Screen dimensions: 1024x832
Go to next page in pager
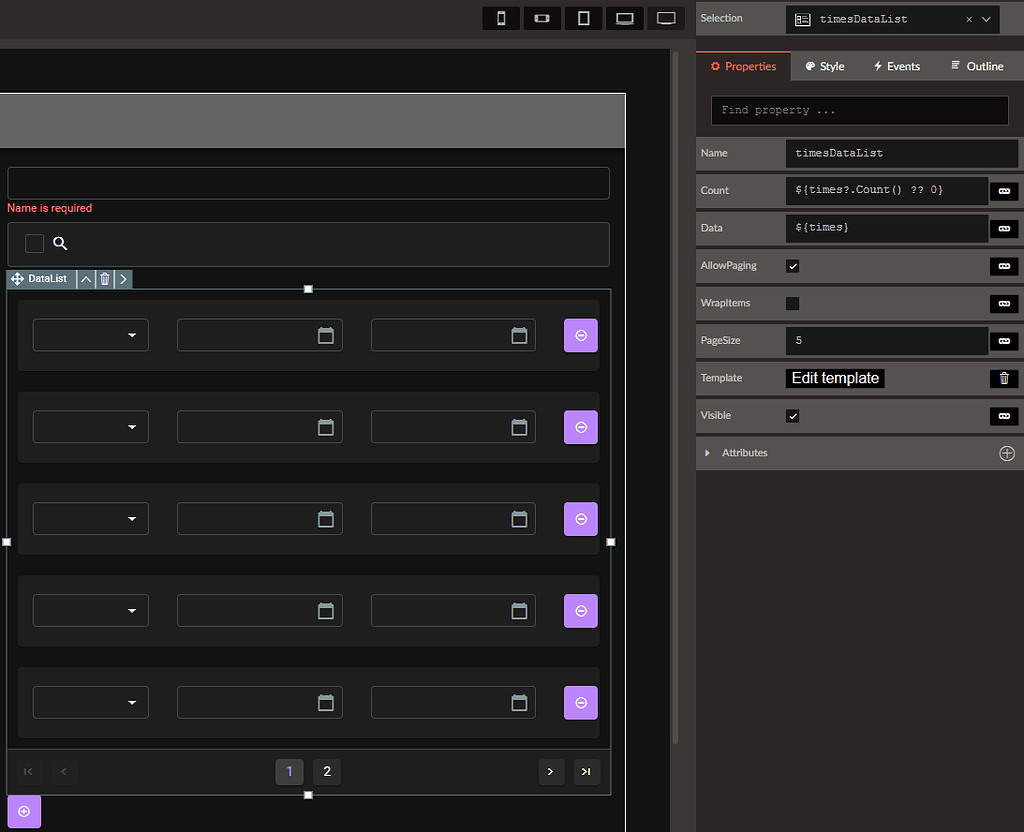(551, 772)
